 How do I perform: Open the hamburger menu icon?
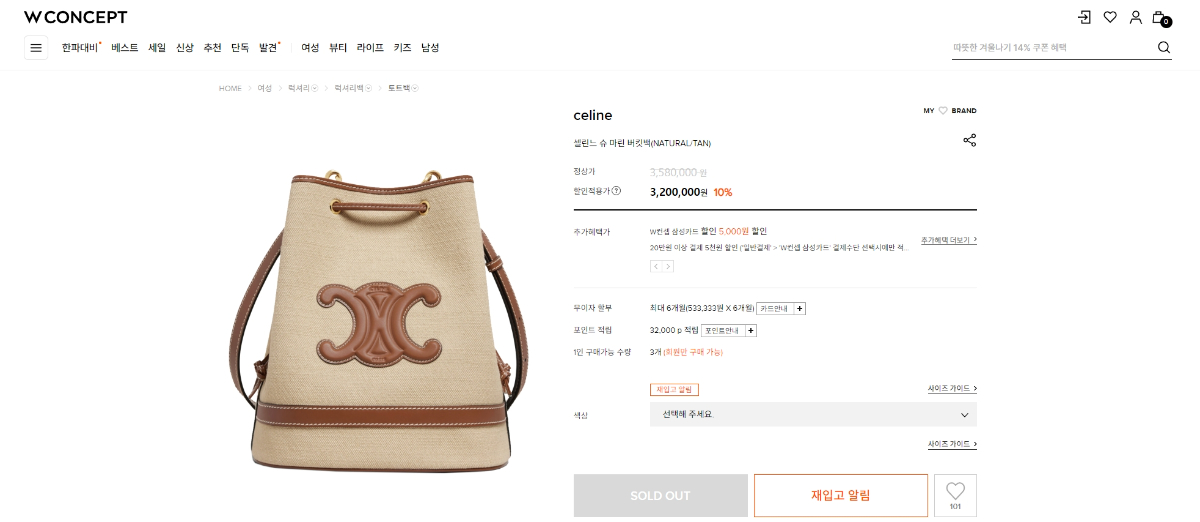click(x=36, y=47)
